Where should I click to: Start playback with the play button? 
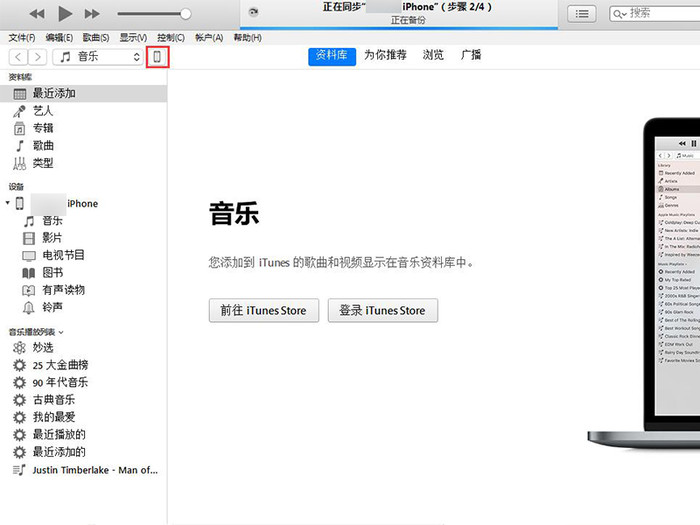coord(65,14)
